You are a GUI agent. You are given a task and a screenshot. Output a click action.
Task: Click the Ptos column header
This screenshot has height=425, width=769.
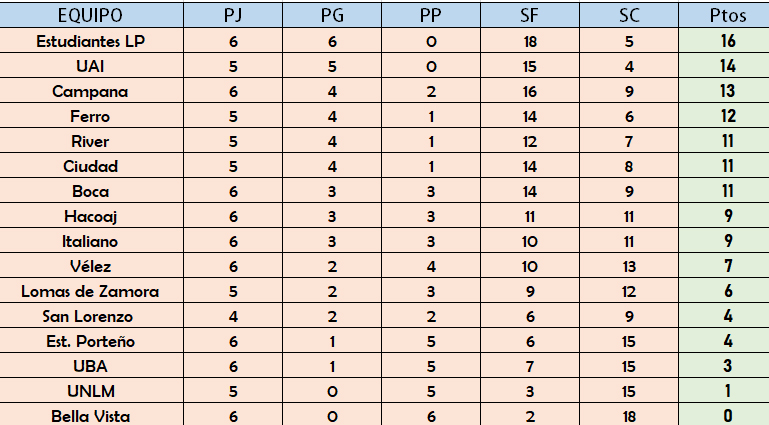pyautogui.click(x=724, y=15)
